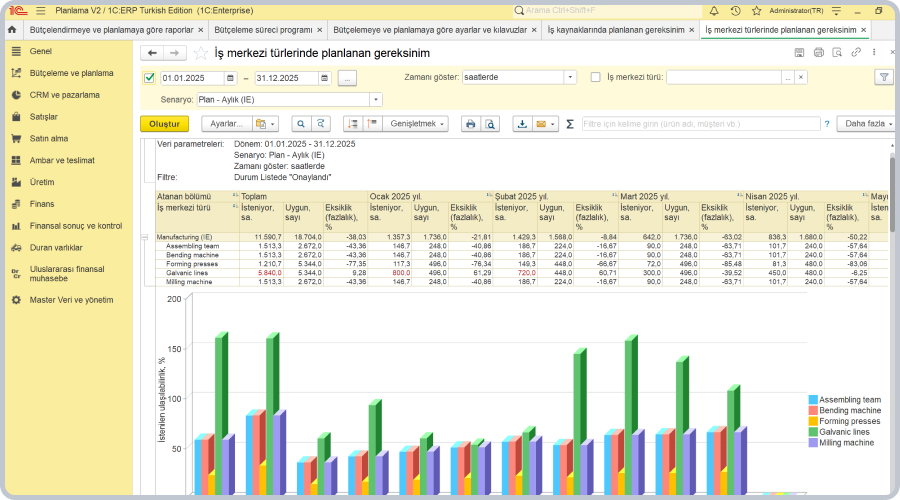Open the Üretim factory icon

coord(16,182)
